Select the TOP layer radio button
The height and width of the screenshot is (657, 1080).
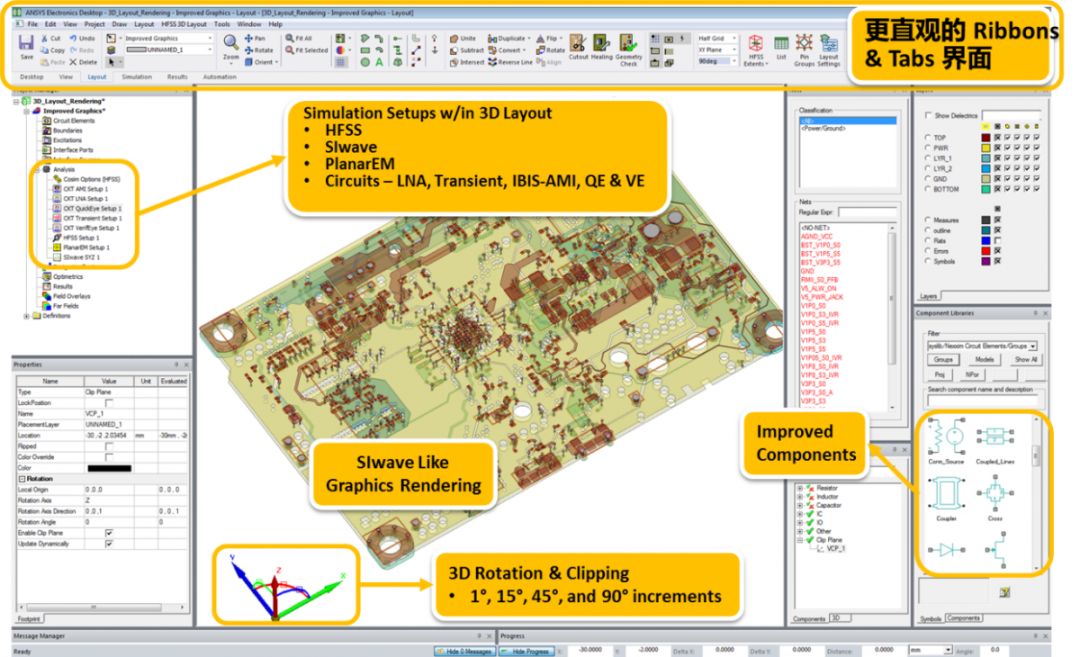pos(928,137)
